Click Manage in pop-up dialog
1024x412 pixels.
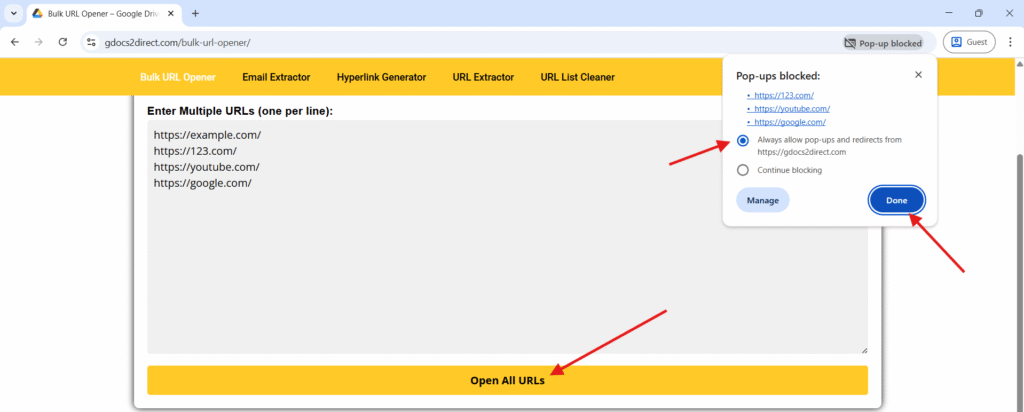click(762, 200)
